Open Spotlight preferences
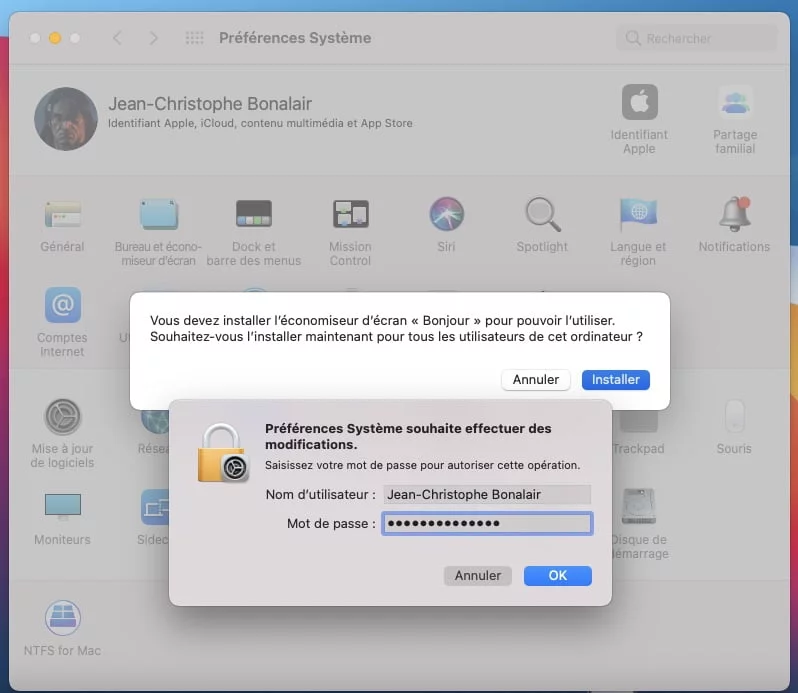The height and width of the screenshot is (693, 798). click(x=543, y=215)
